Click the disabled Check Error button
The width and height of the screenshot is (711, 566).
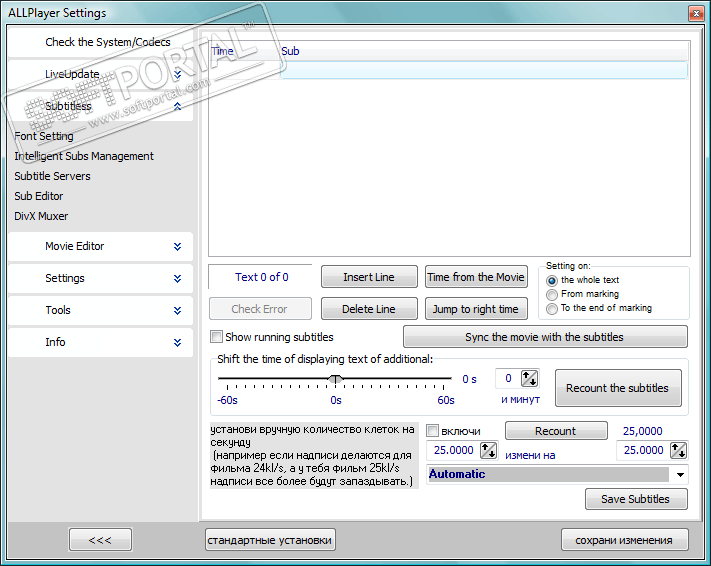point(260,309)
